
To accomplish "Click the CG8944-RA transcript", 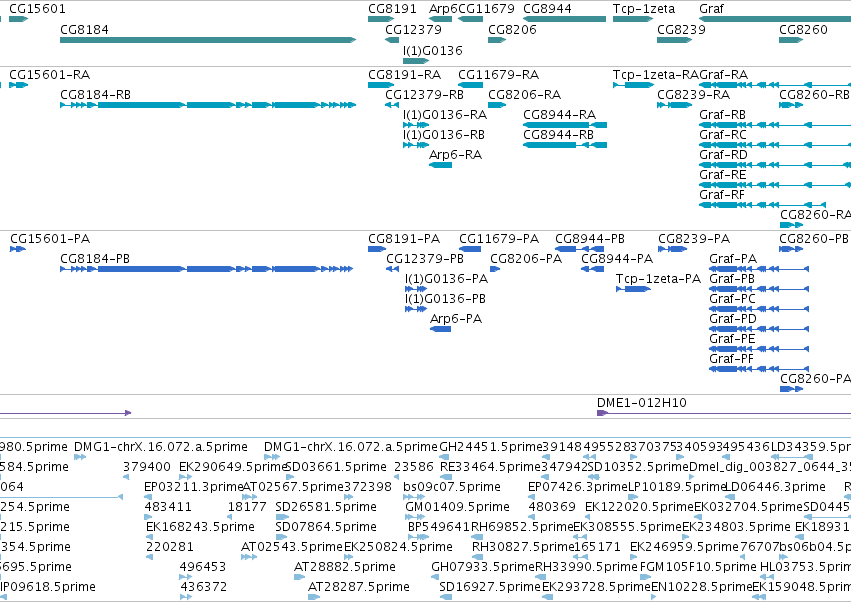I will point(565,125).
